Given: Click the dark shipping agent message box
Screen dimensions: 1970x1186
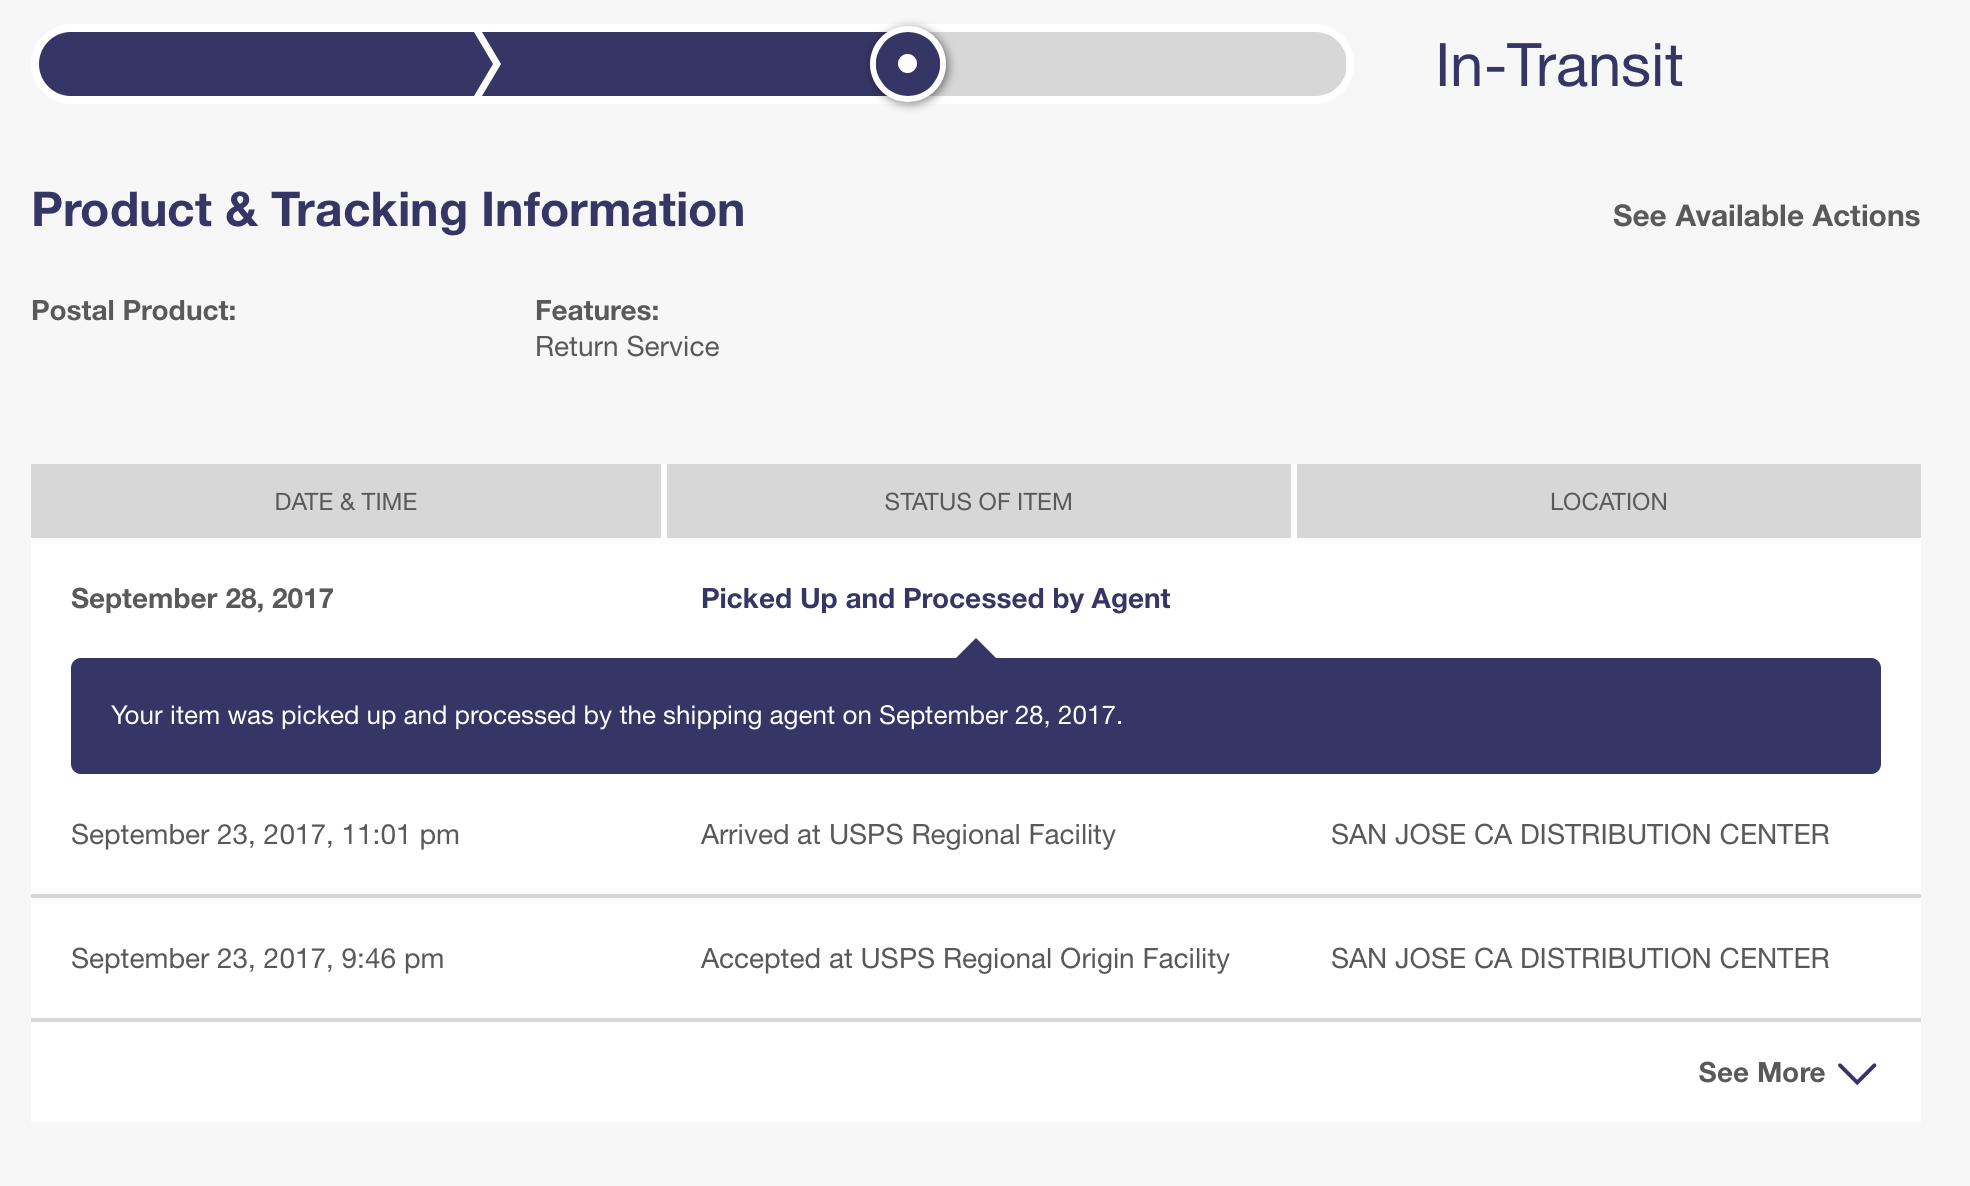Looking at the screenshot, I should coord(975,716).
